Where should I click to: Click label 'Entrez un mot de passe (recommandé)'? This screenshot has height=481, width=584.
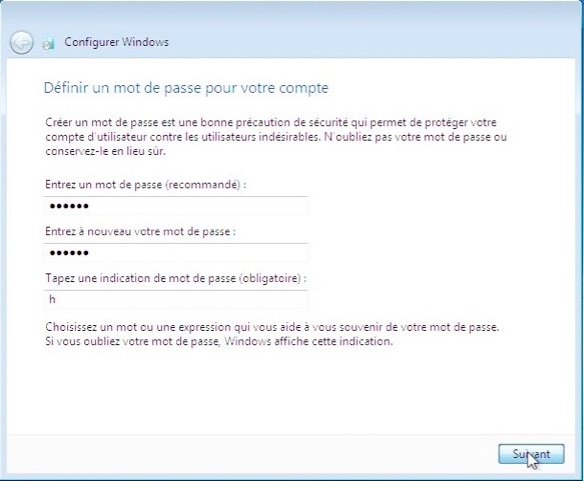click(x=146, y=184)
